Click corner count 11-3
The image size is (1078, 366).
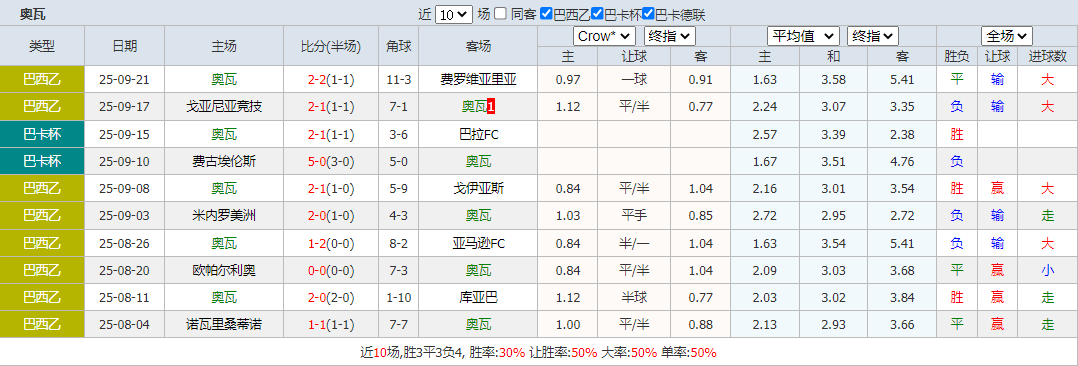click(x=399, y=79)
